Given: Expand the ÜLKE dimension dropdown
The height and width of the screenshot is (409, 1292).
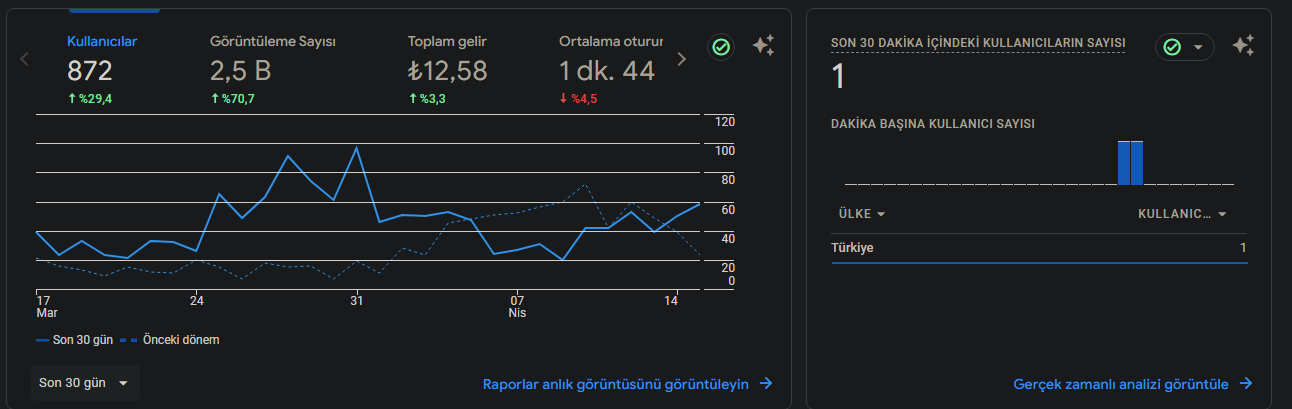Looking at the screenshot, I should (x=862, y=214).
